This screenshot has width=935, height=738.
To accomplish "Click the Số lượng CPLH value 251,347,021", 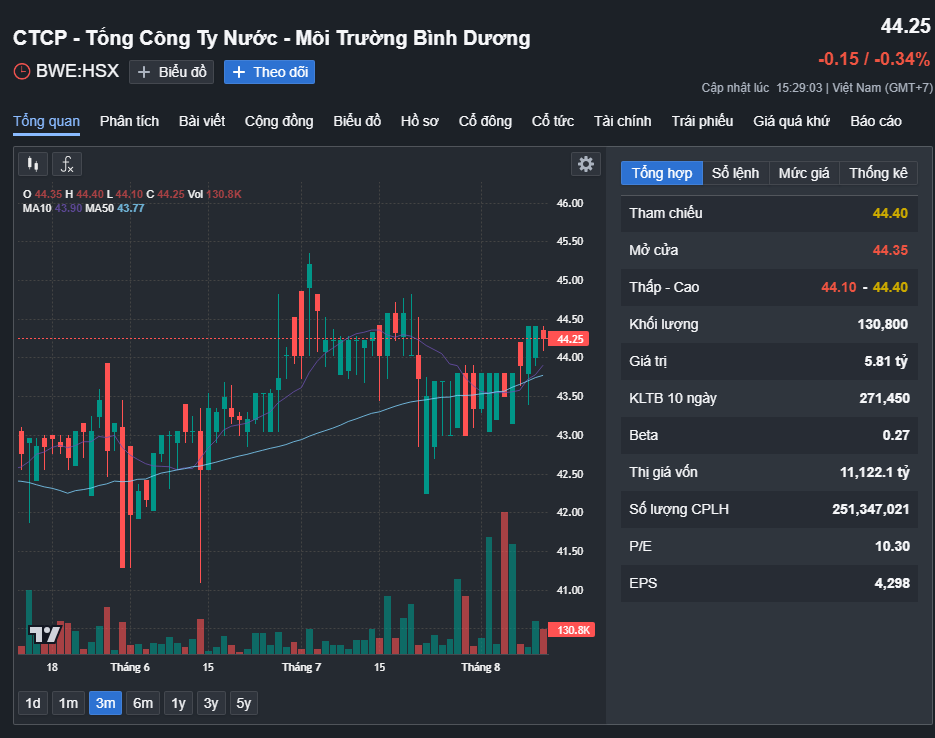I will tap(871, 509).
